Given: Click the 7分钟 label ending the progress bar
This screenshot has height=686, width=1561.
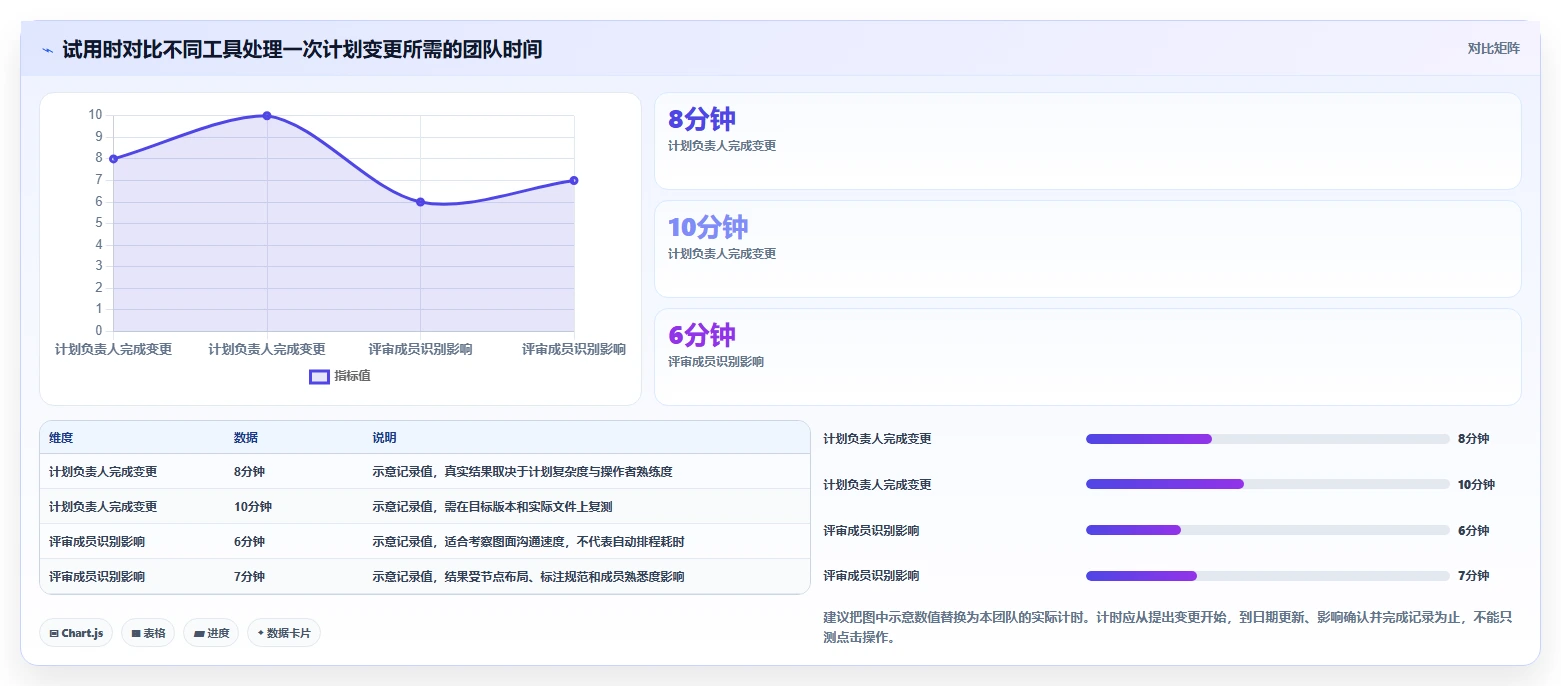Looking at the screenshot, I should coord(1473,576).
